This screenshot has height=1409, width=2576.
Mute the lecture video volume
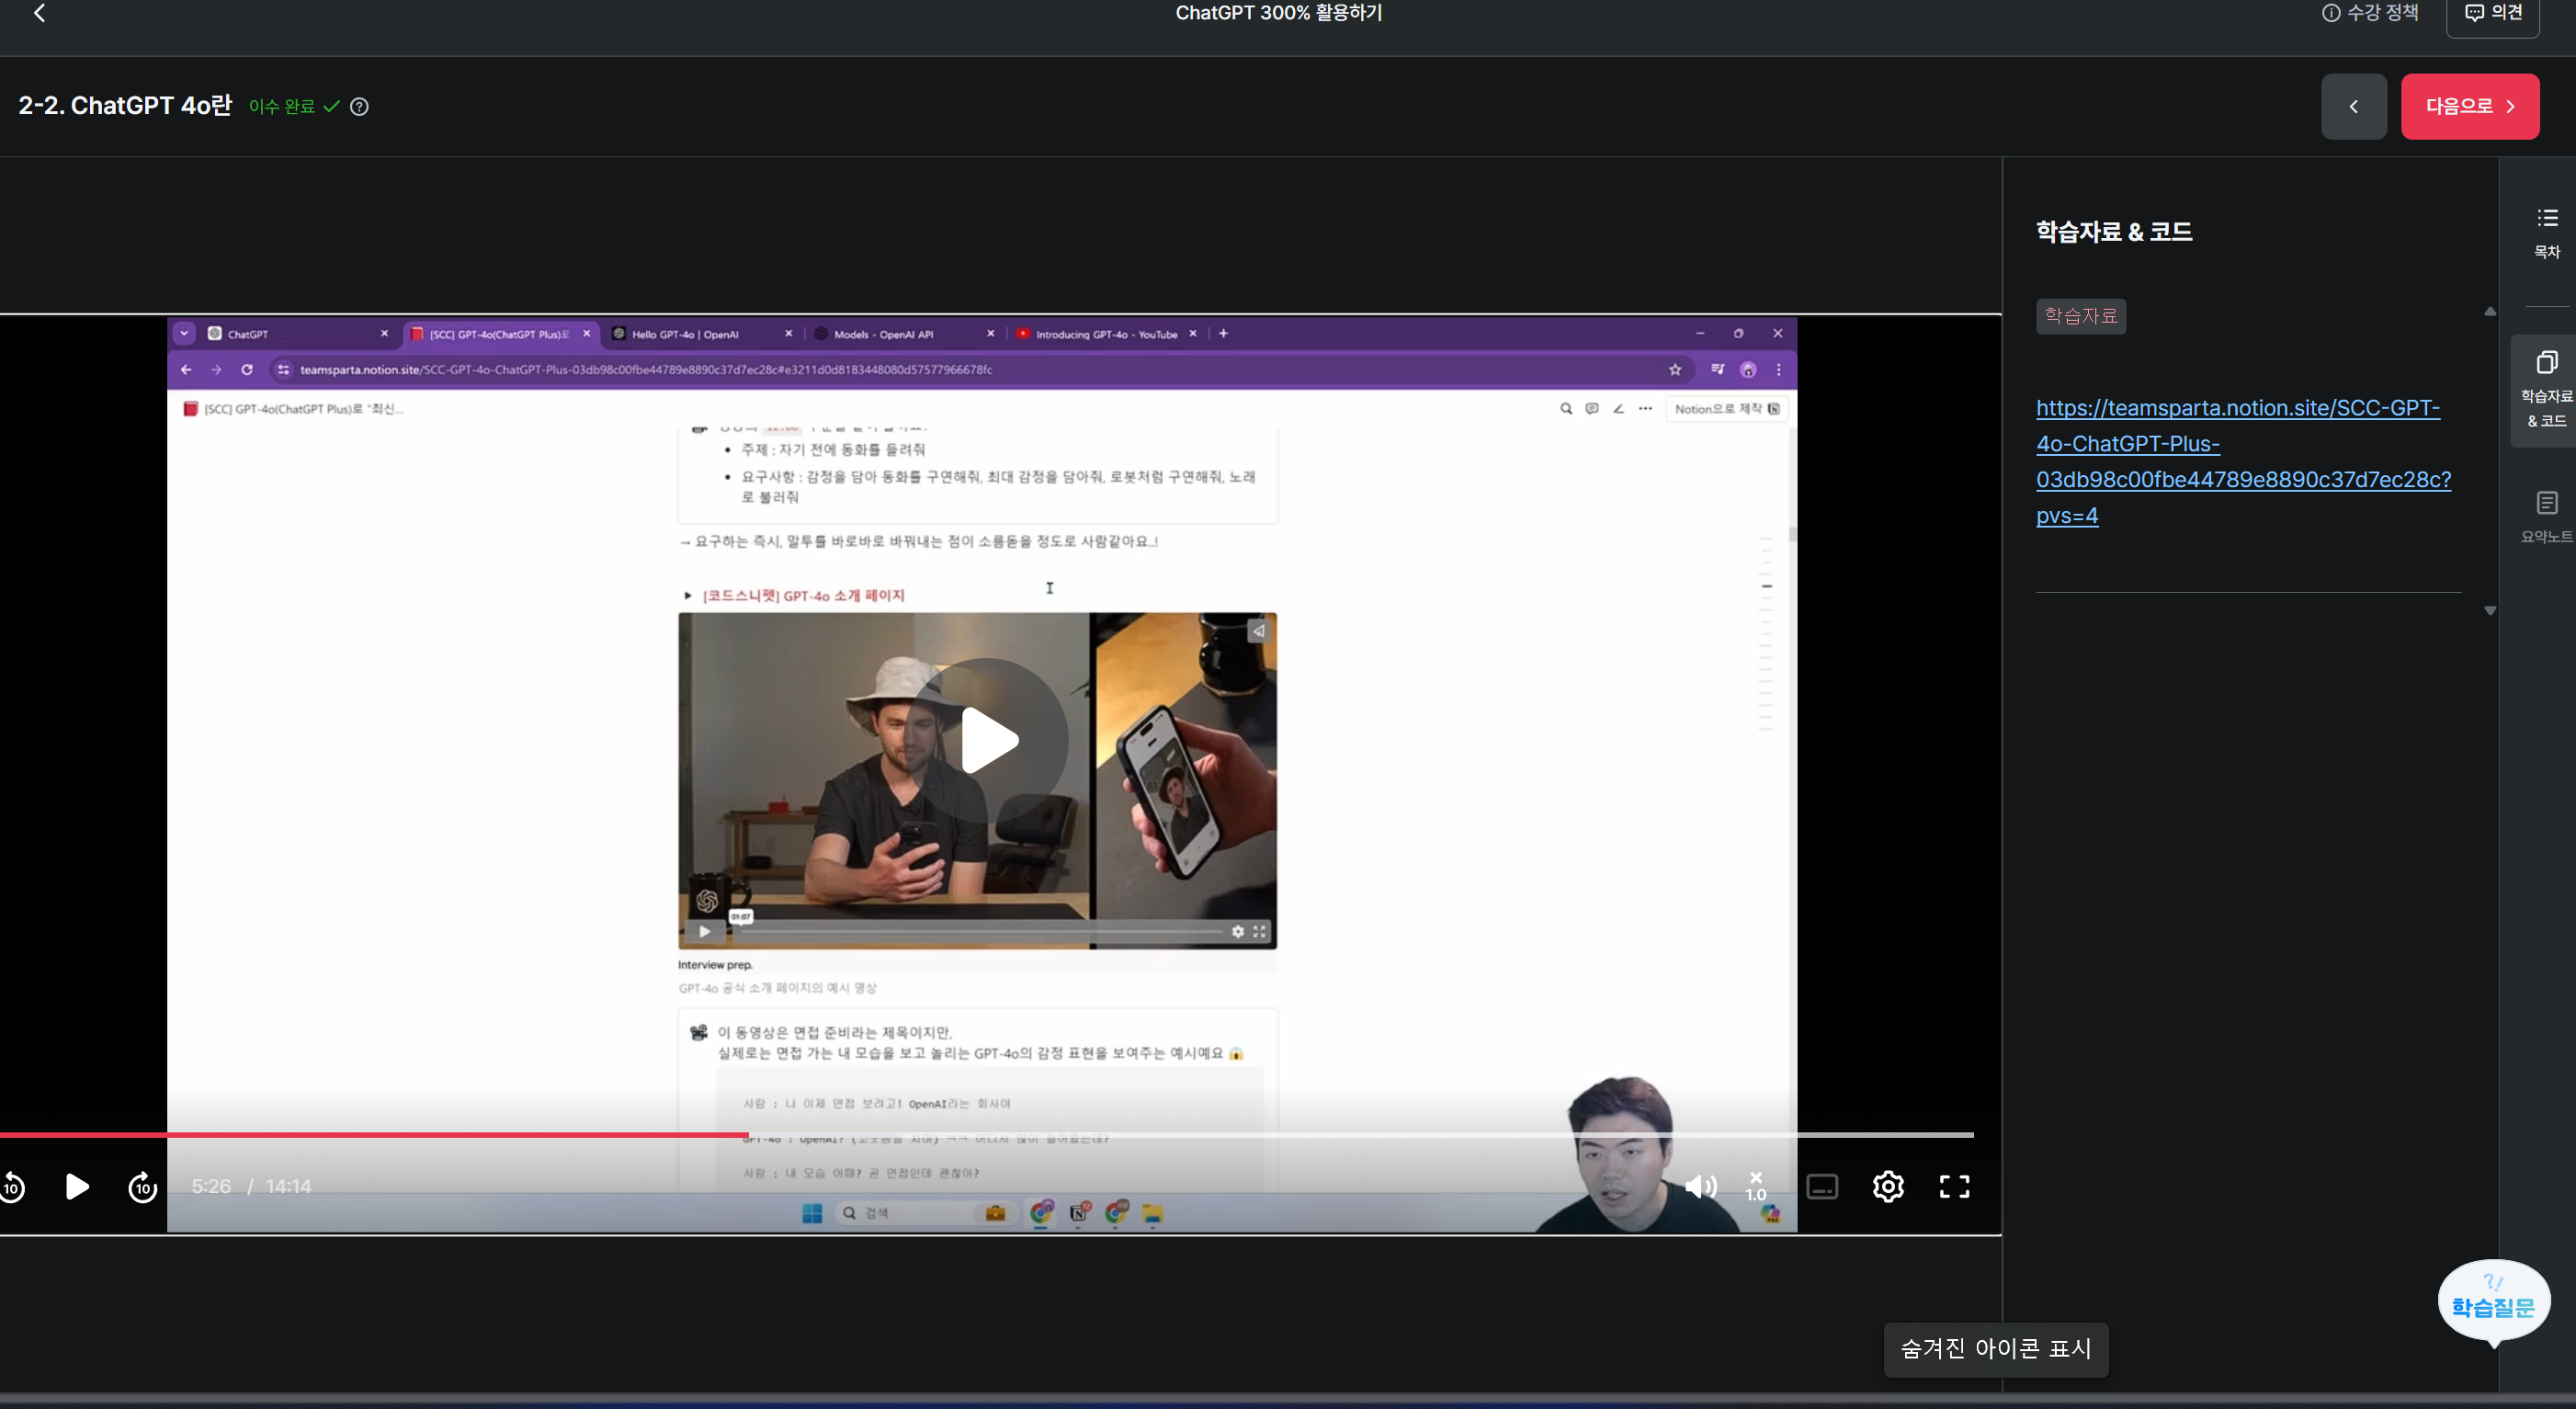pos(1700,1187)
